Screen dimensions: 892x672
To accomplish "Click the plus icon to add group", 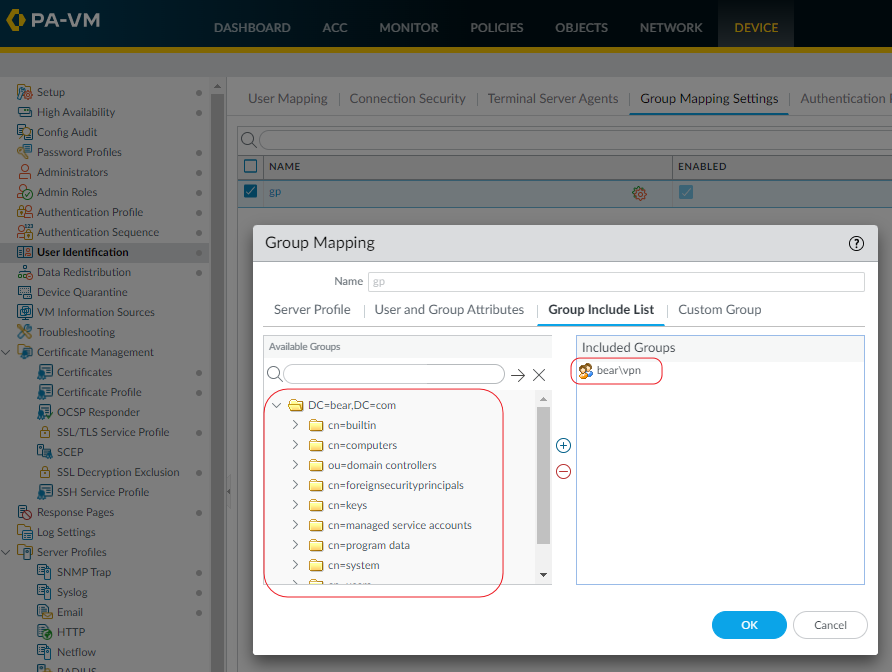I will coord(564,446).
